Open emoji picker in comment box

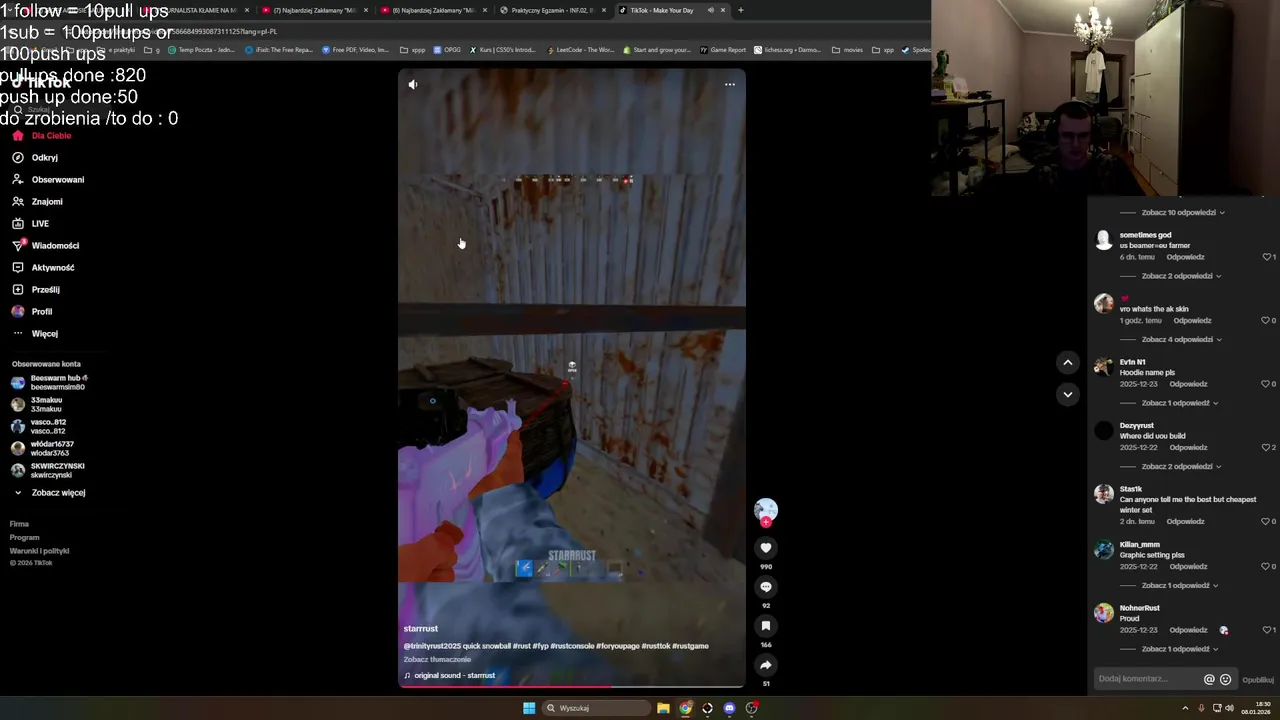click(1225, 680)
